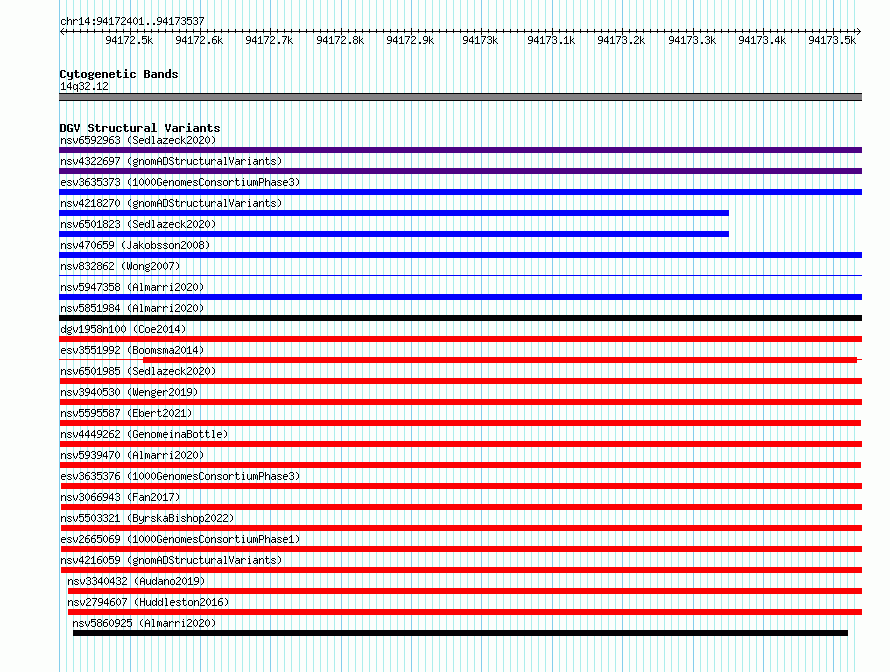
Task: Click the right arrow on the ruler
Action: coord(859,32)
